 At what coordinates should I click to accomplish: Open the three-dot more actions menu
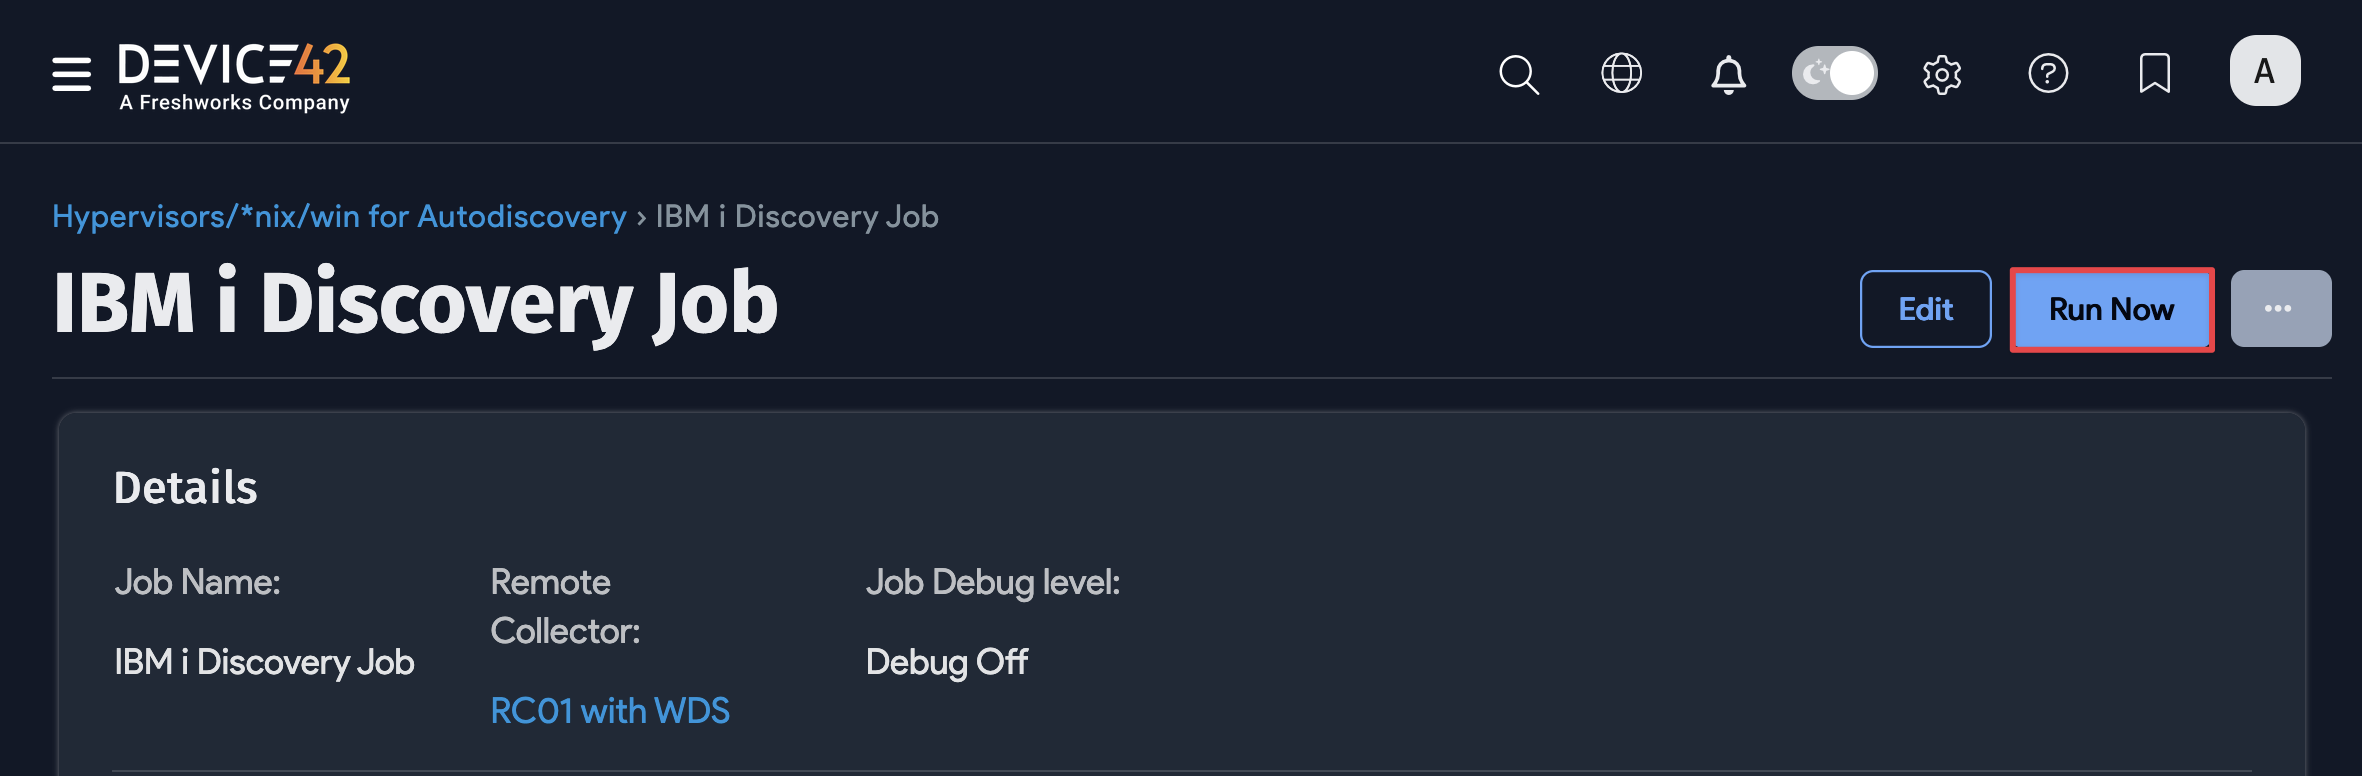[x=2280, y=309]
